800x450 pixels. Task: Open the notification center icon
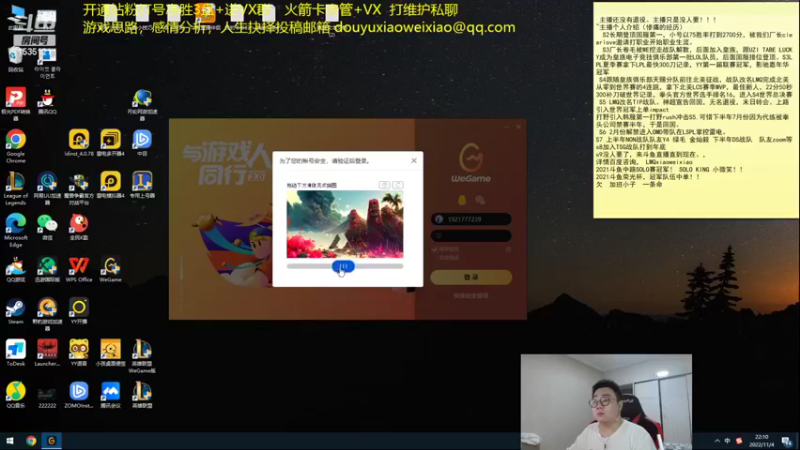787,441
